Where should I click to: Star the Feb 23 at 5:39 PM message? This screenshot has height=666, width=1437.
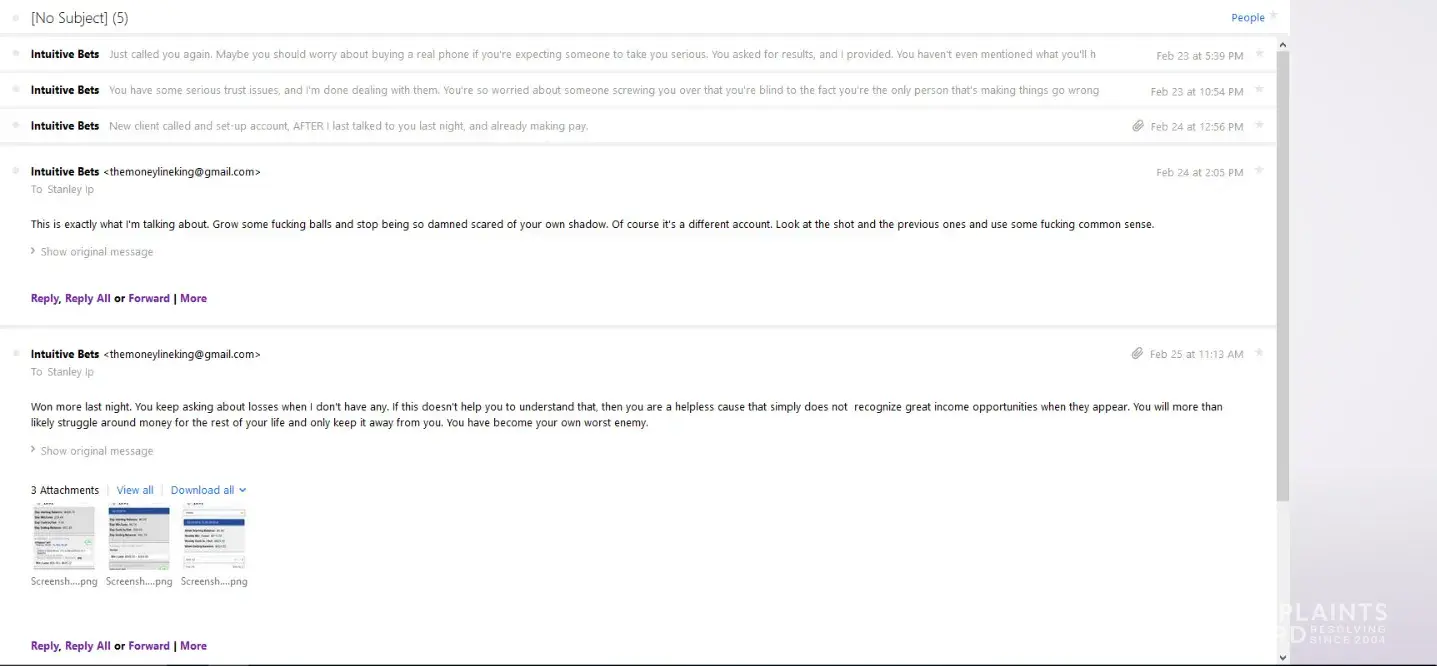1259,54
